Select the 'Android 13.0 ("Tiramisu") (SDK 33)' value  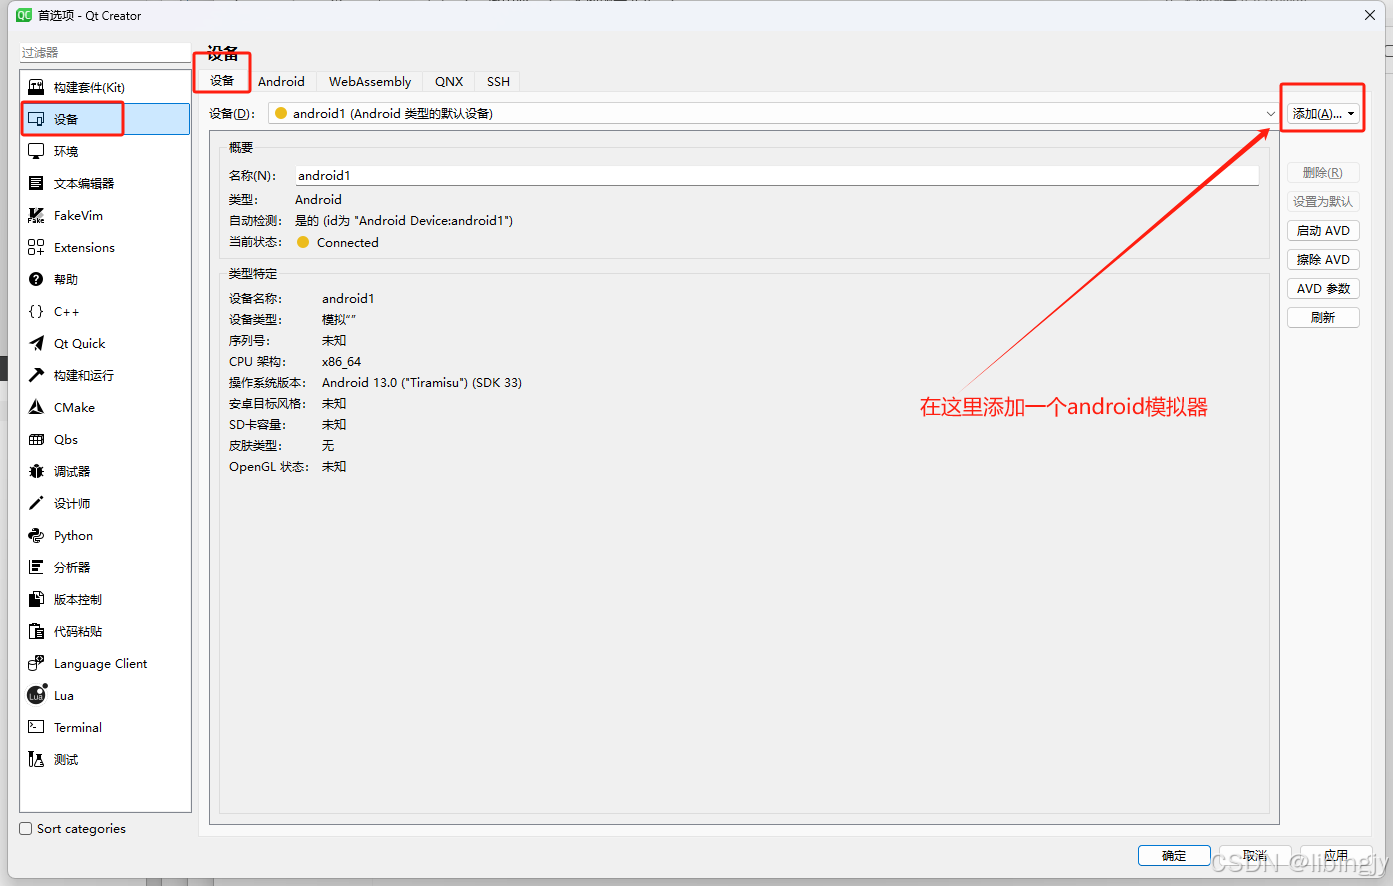click(x=422, y=382)
